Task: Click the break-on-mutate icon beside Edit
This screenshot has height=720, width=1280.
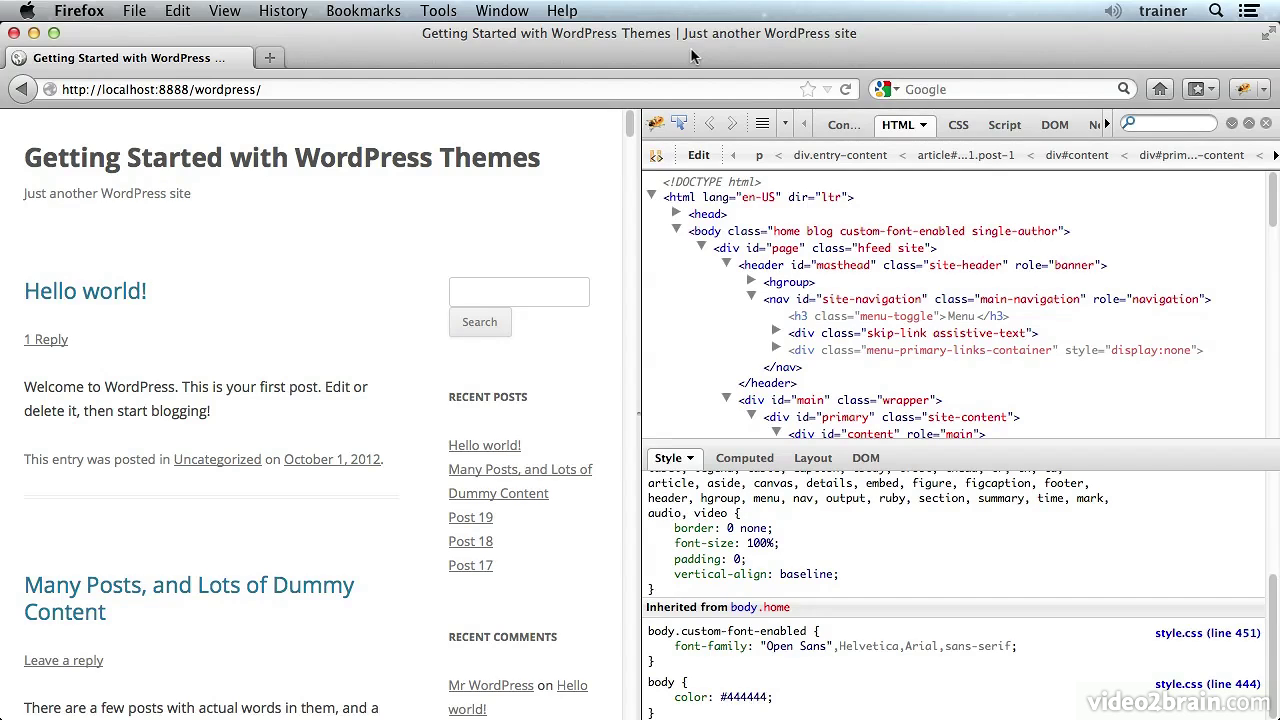Action: pos(656,156)
